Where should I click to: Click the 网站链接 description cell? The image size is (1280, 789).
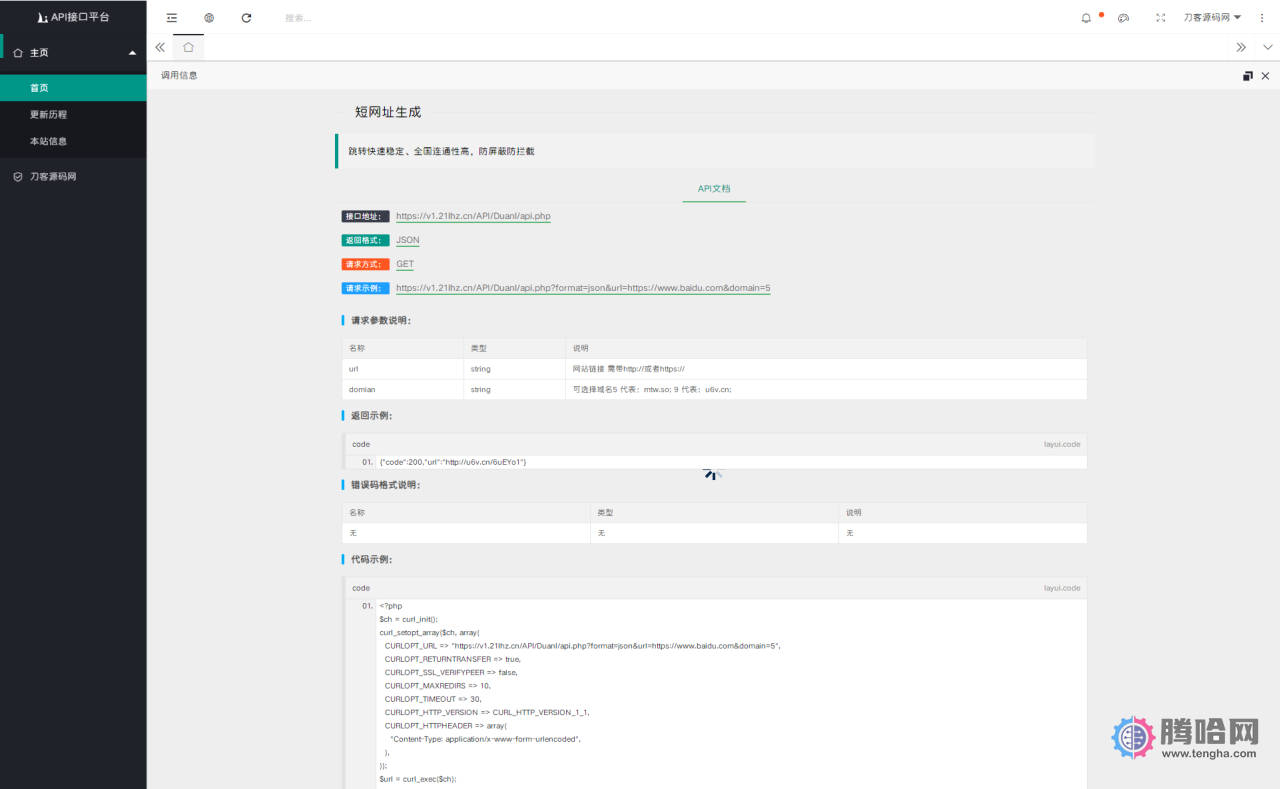[x=826, y=369]
